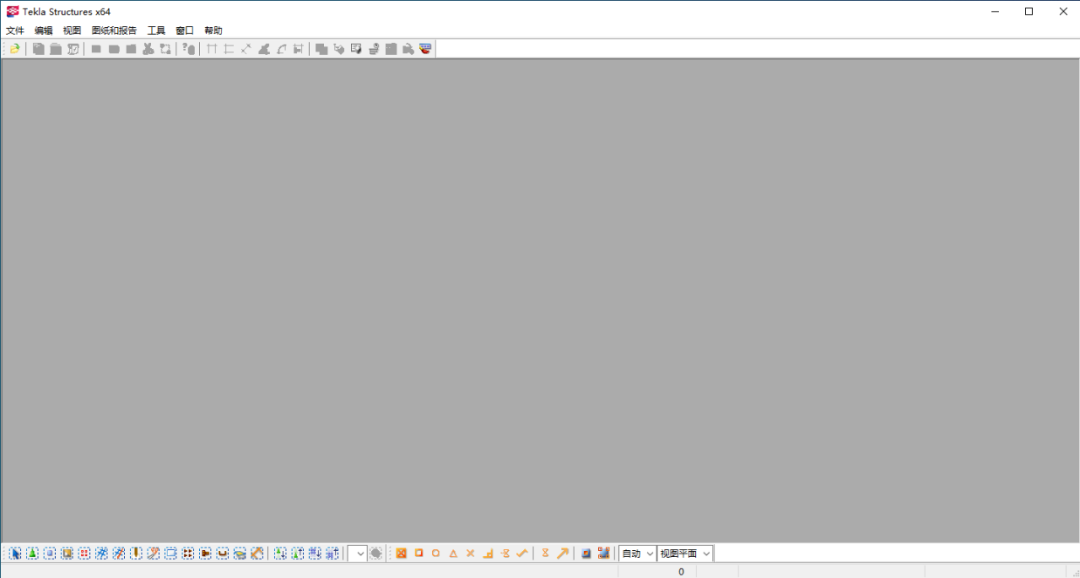The height and width of the screenshot is (578, 1080).
Task: Open the 编辑 menu
Action: tap(43, 30)
